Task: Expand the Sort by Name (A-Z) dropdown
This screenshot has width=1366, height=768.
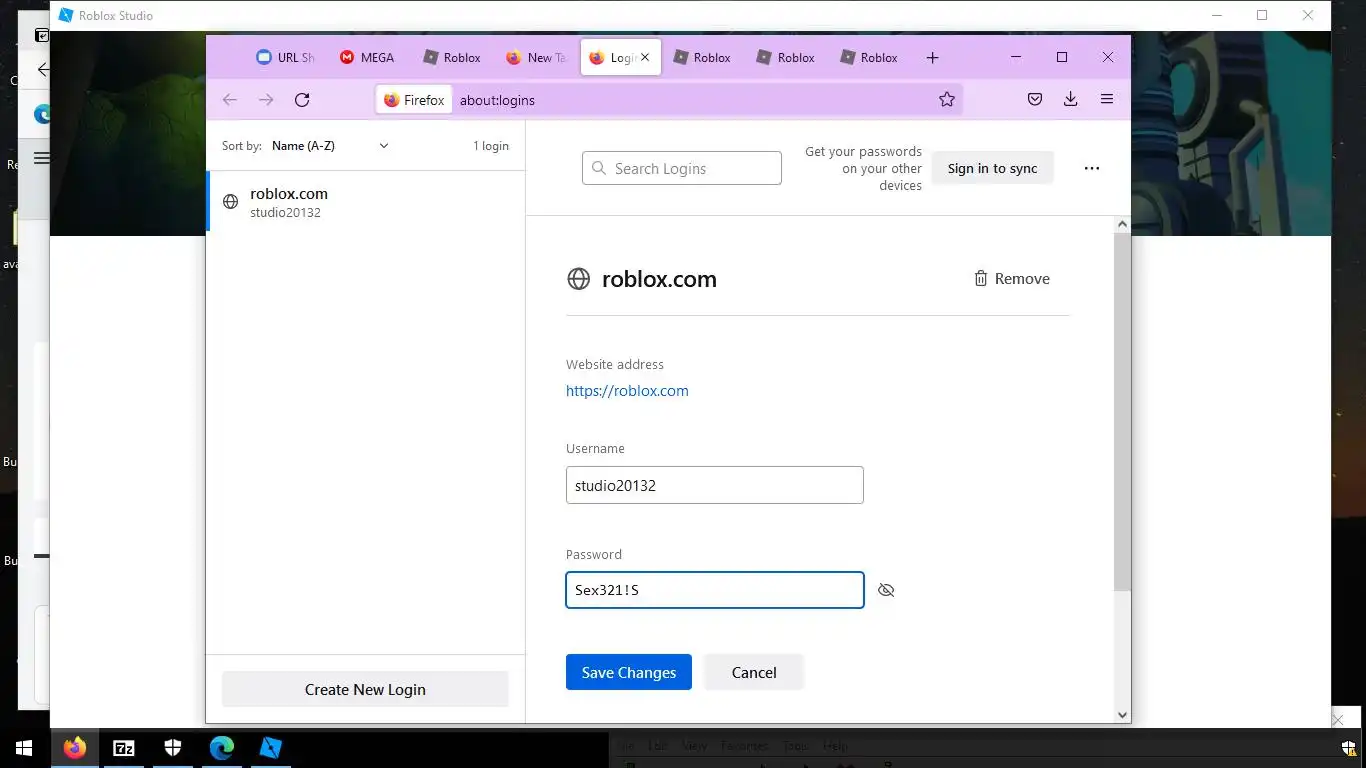Action: tap(330, 146)
